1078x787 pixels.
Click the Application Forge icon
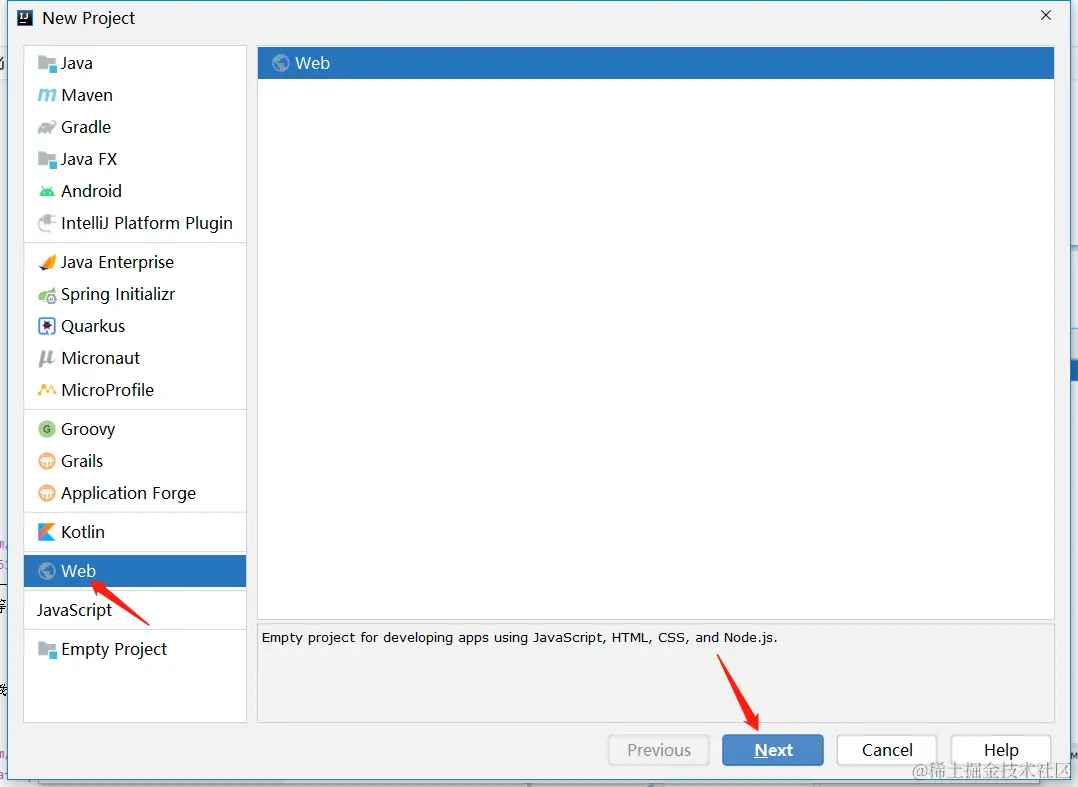tap(47, 493)
